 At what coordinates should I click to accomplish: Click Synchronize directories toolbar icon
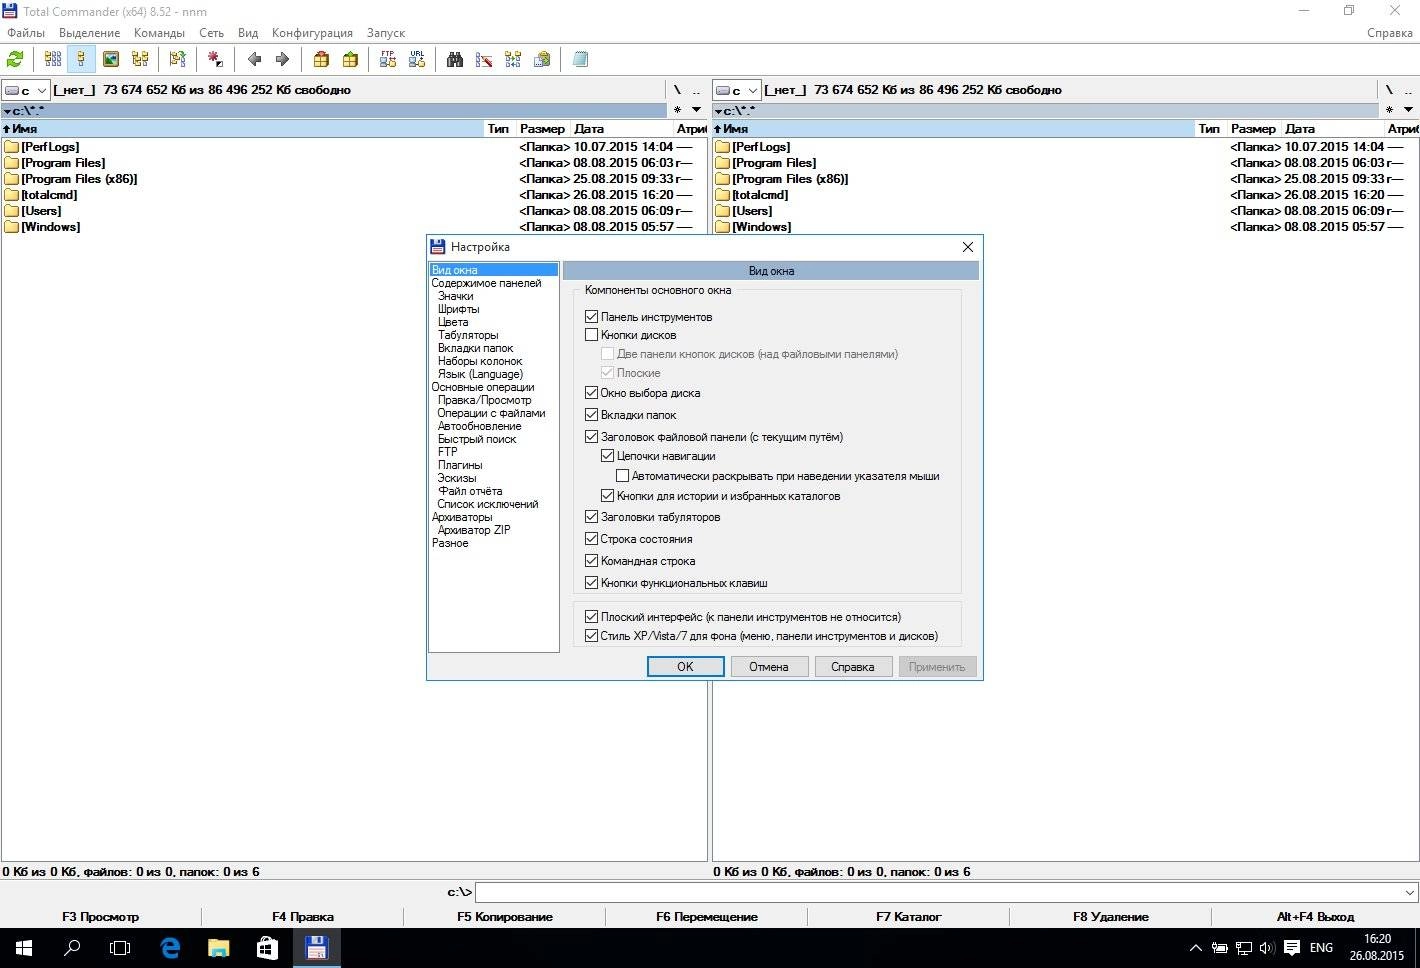(513, 59)
